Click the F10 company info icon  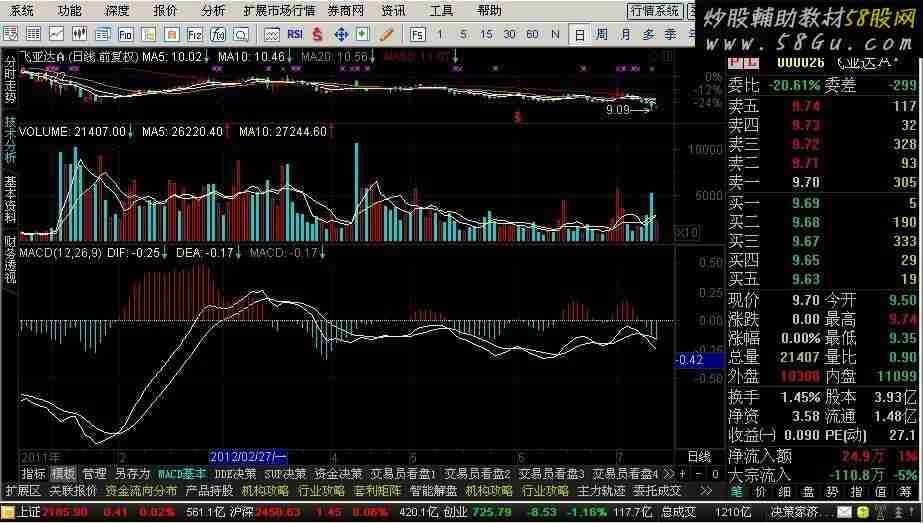point(125,34)
